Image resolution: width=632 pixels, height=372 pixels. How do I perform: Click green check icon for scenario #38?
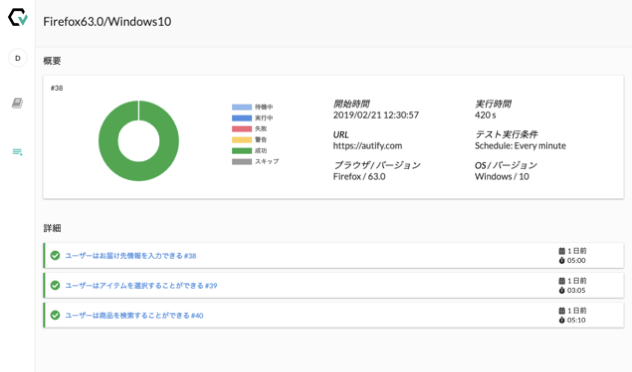pyautogui.click(x=55, y=256)
